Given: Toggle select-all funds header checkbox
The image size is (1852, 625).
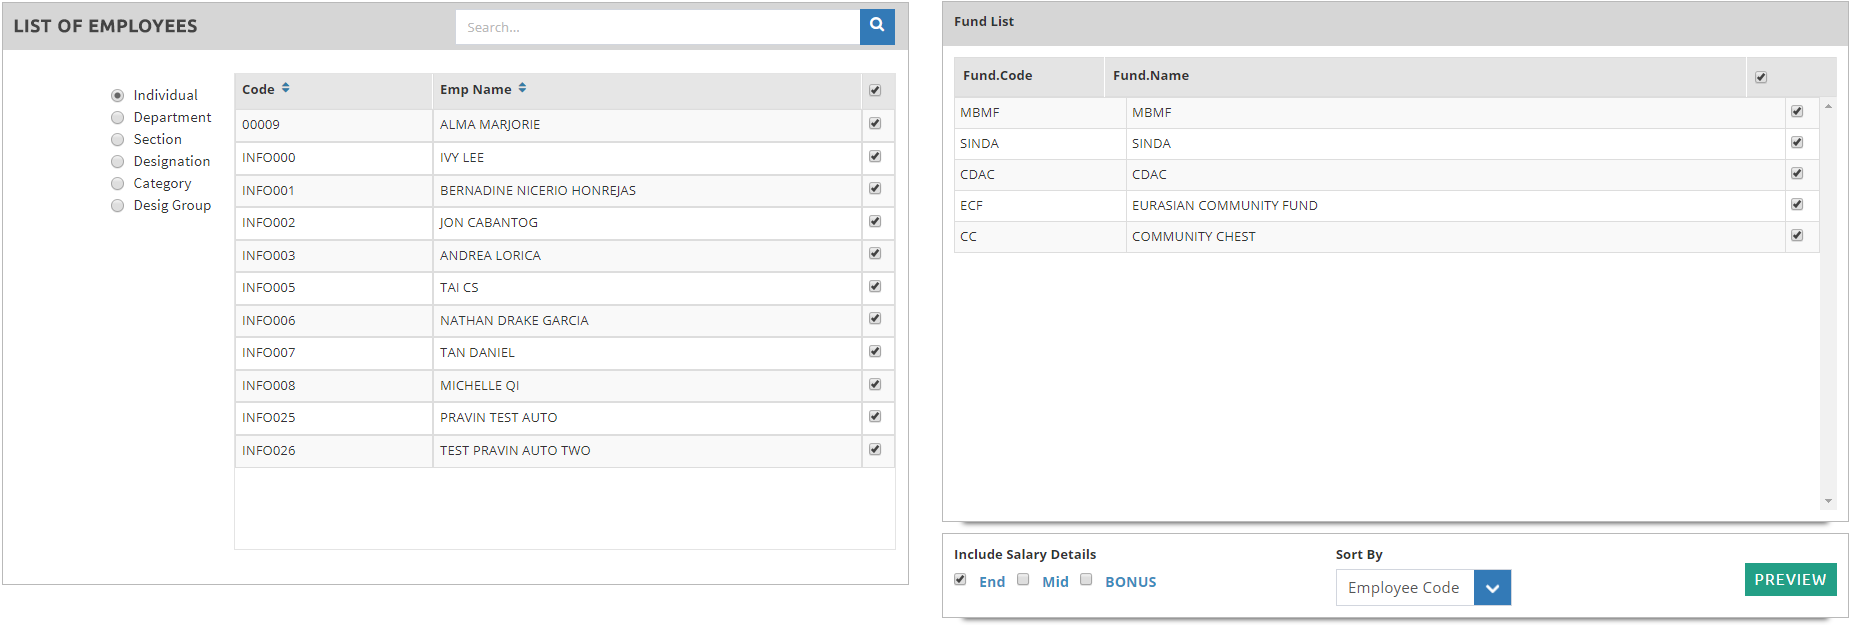Looking at the screenshot, I should pyautogui.click(x=1761, y=77).
